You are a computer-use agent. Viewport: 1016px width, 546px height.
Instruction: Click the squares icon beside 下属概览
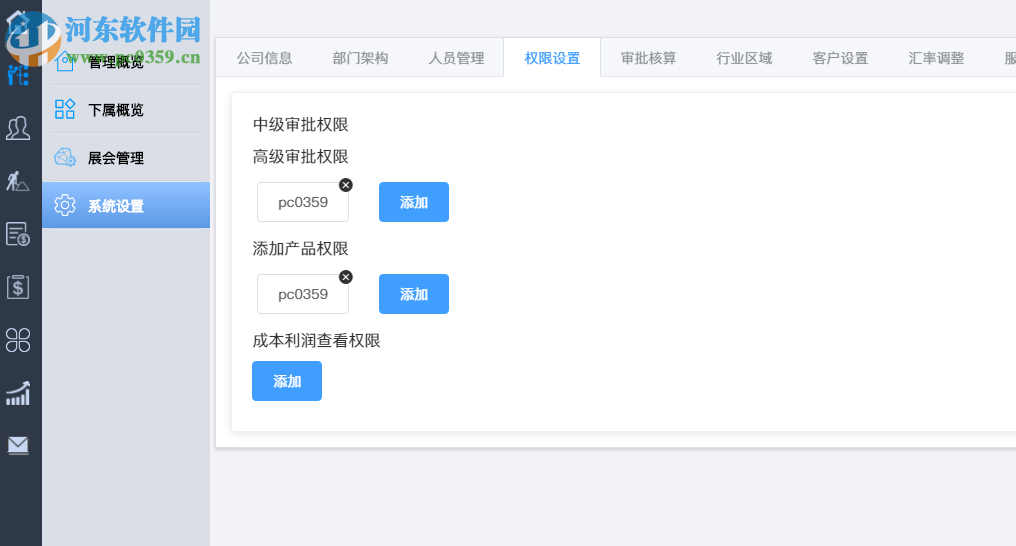click(65, 109)
